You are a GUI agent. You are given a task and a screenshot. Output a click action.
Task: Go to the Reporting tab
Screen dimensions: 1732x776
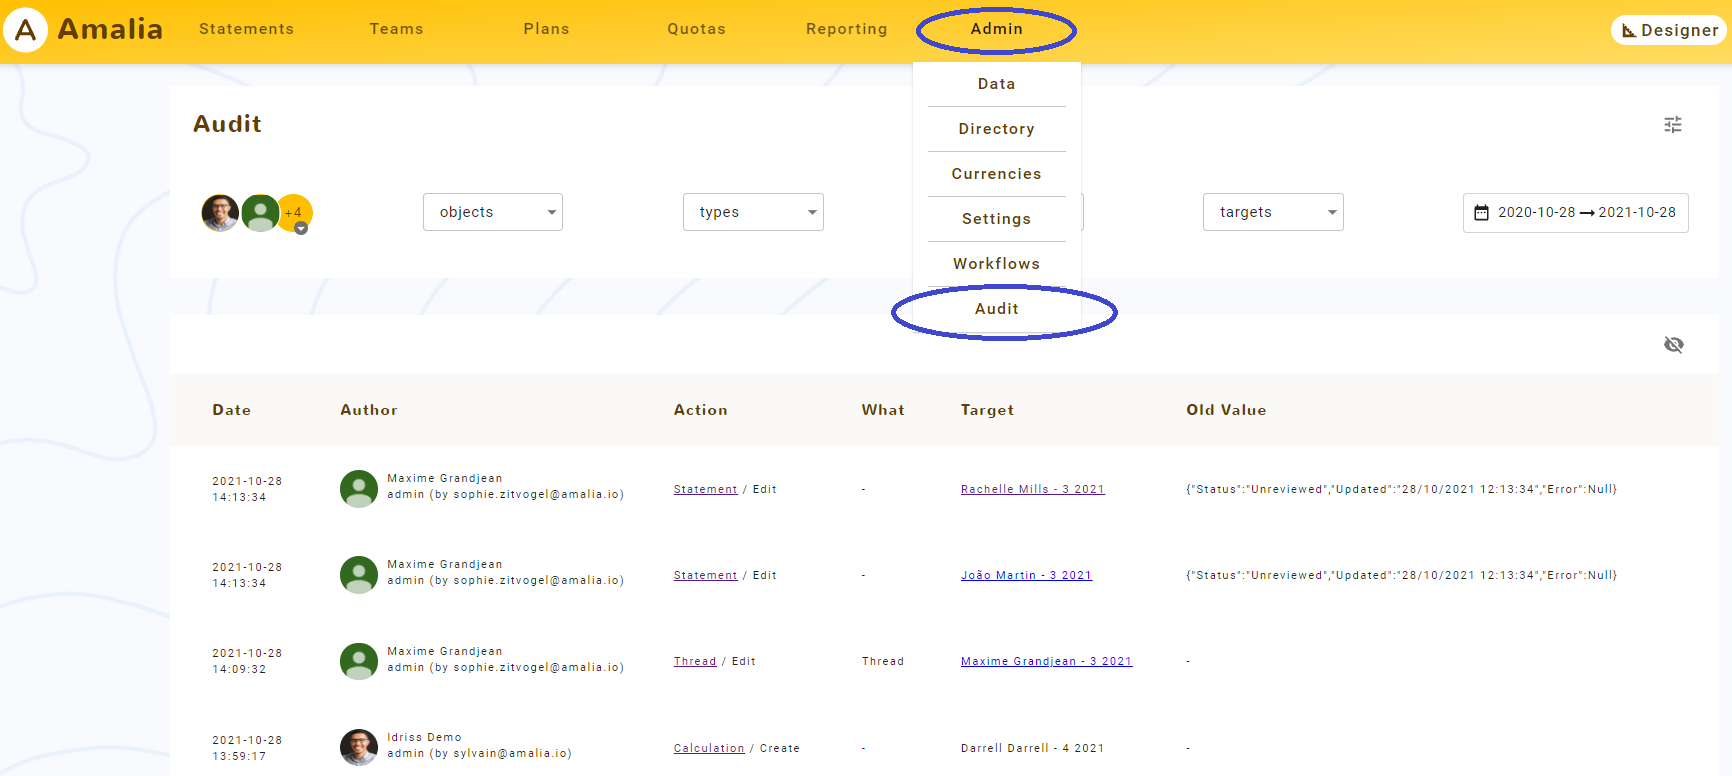[x=847, y=29]
